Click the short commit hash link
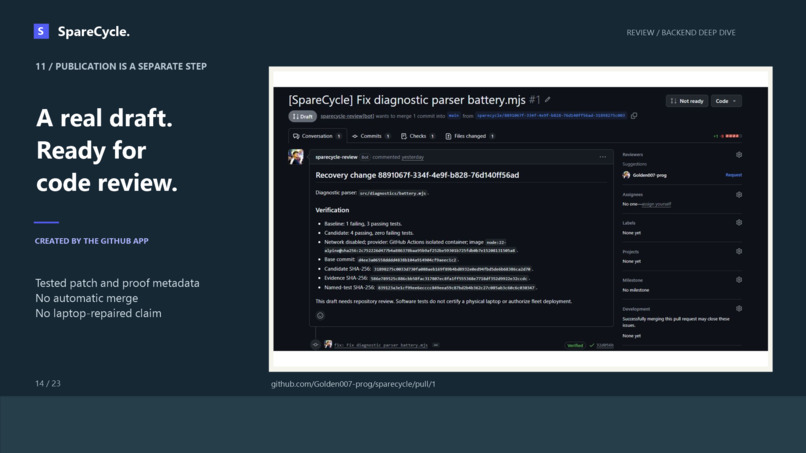This screenshot has height=453, width=806. pos(604,345)
